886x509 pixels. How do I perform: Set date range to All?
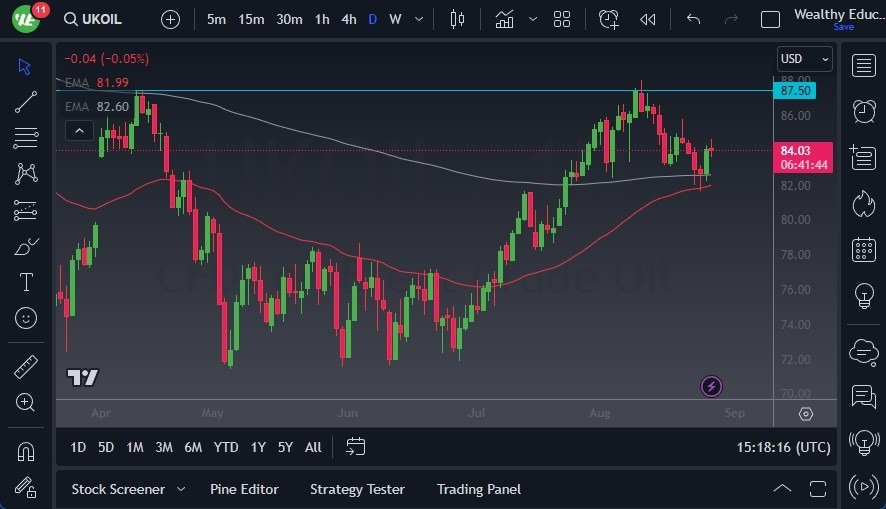[313, 447]
